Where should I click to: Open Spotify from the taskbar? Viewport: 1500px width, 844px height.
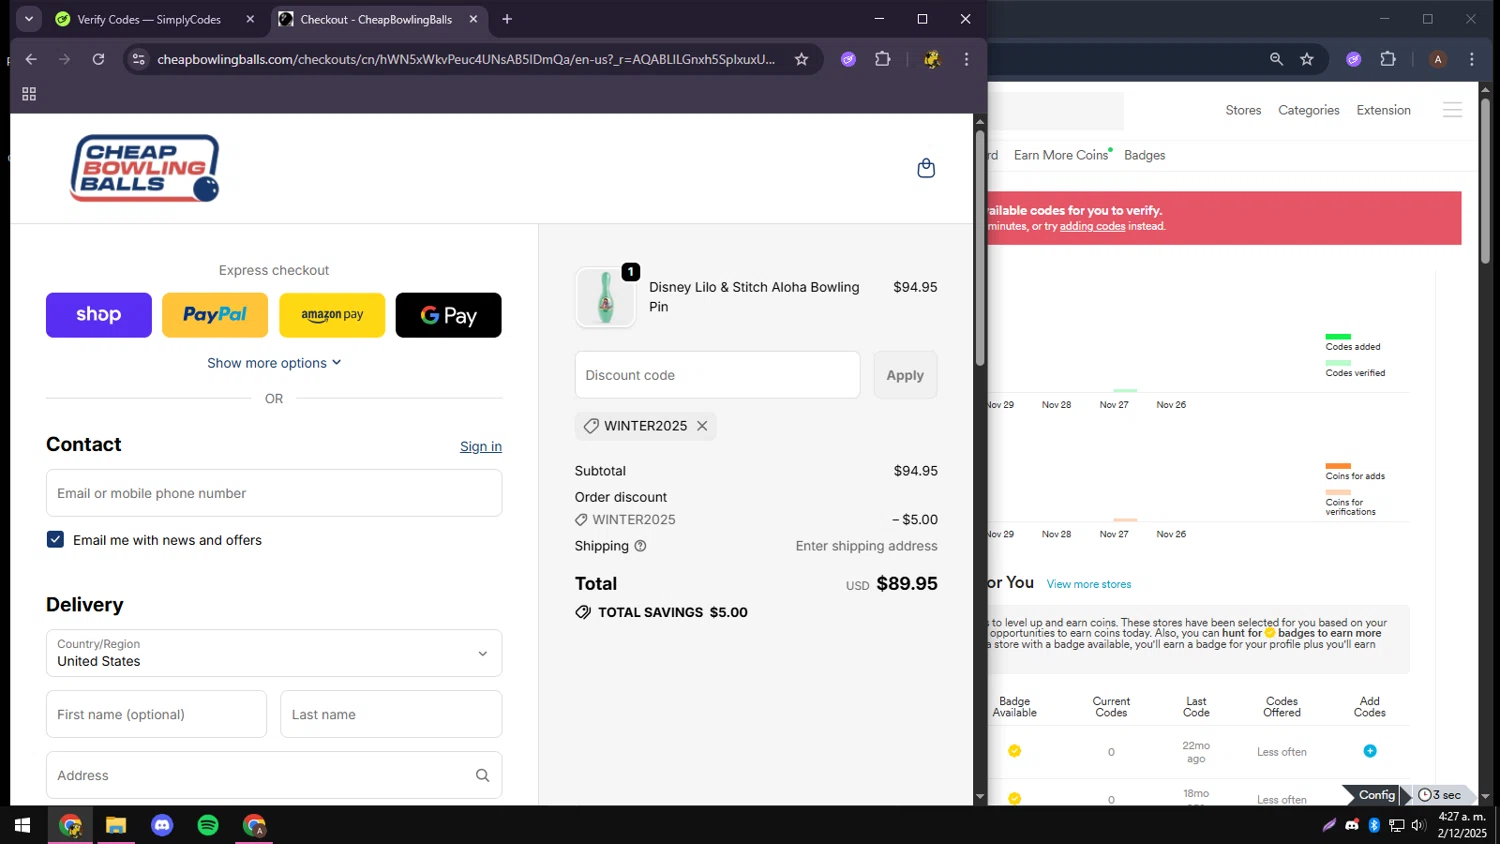pyautogui.click(x=208, y=825)
